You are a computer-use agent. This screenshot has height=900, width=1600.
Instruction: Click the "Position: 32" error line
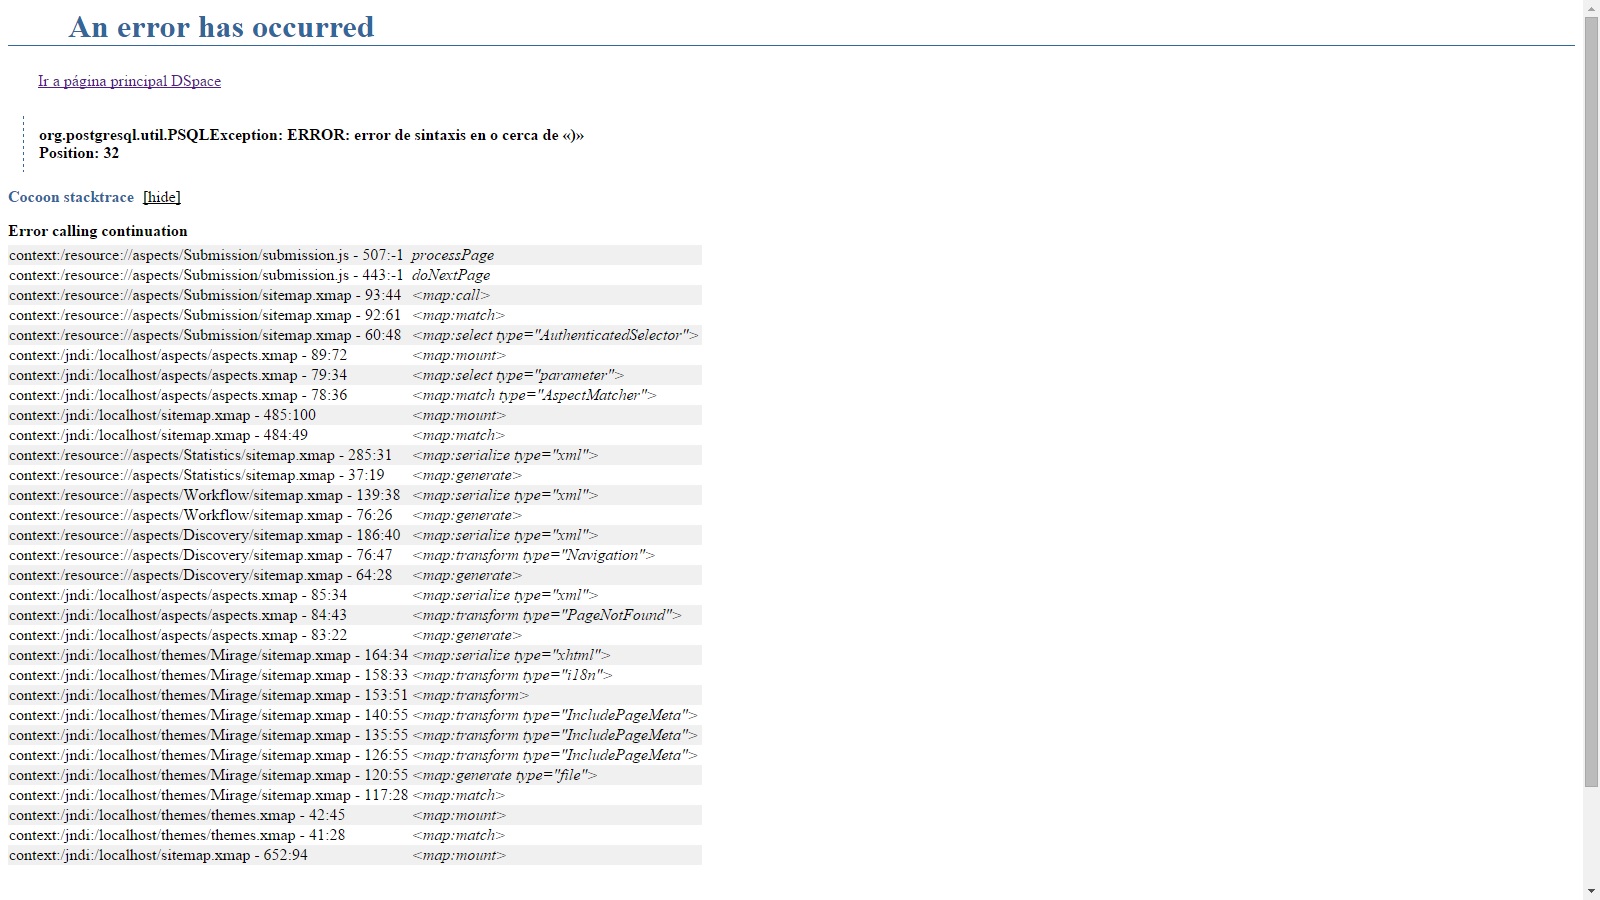click(79, 153)
